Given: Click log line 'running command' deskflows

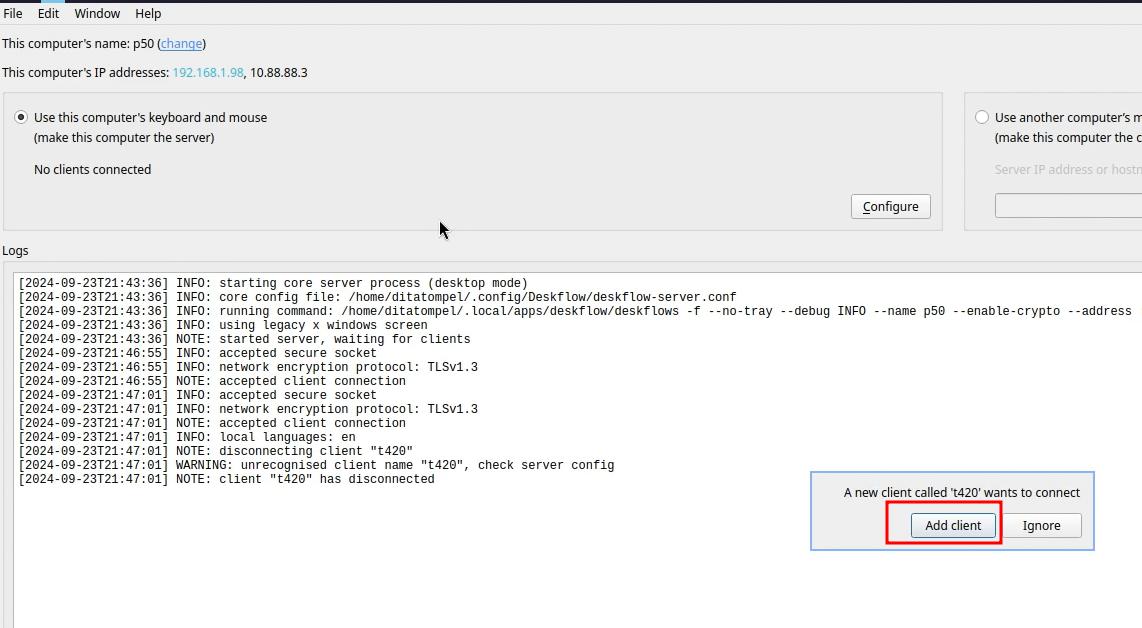Looking at the screenshot, I should [575, 311].
